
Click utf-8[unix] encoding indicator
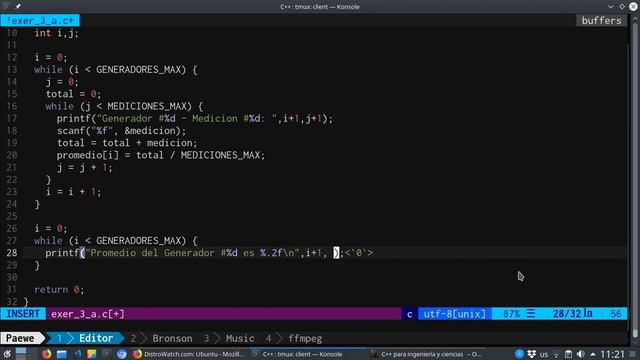454,314
